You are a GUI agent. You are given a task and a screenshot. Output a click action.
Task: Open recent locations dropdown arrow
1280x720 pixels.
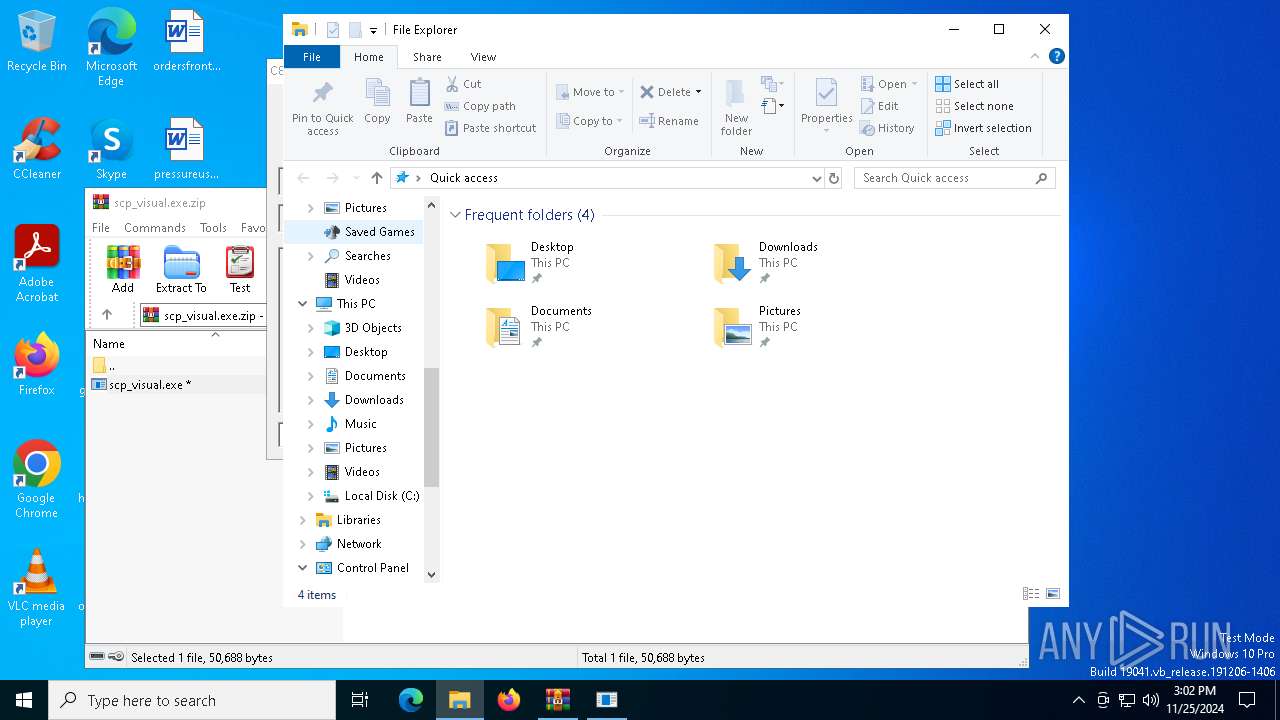tap(355, 178)
